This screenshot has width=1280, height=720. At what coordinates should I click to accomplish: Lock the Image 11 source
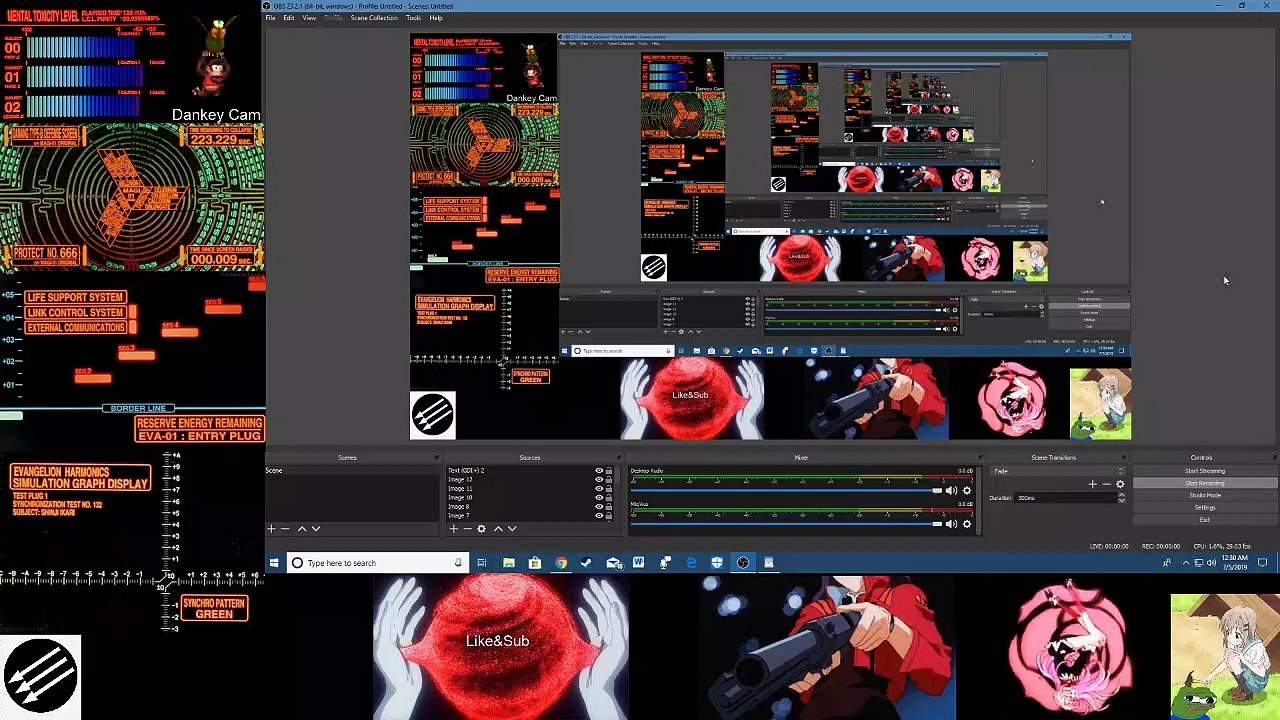coord(608,489)
